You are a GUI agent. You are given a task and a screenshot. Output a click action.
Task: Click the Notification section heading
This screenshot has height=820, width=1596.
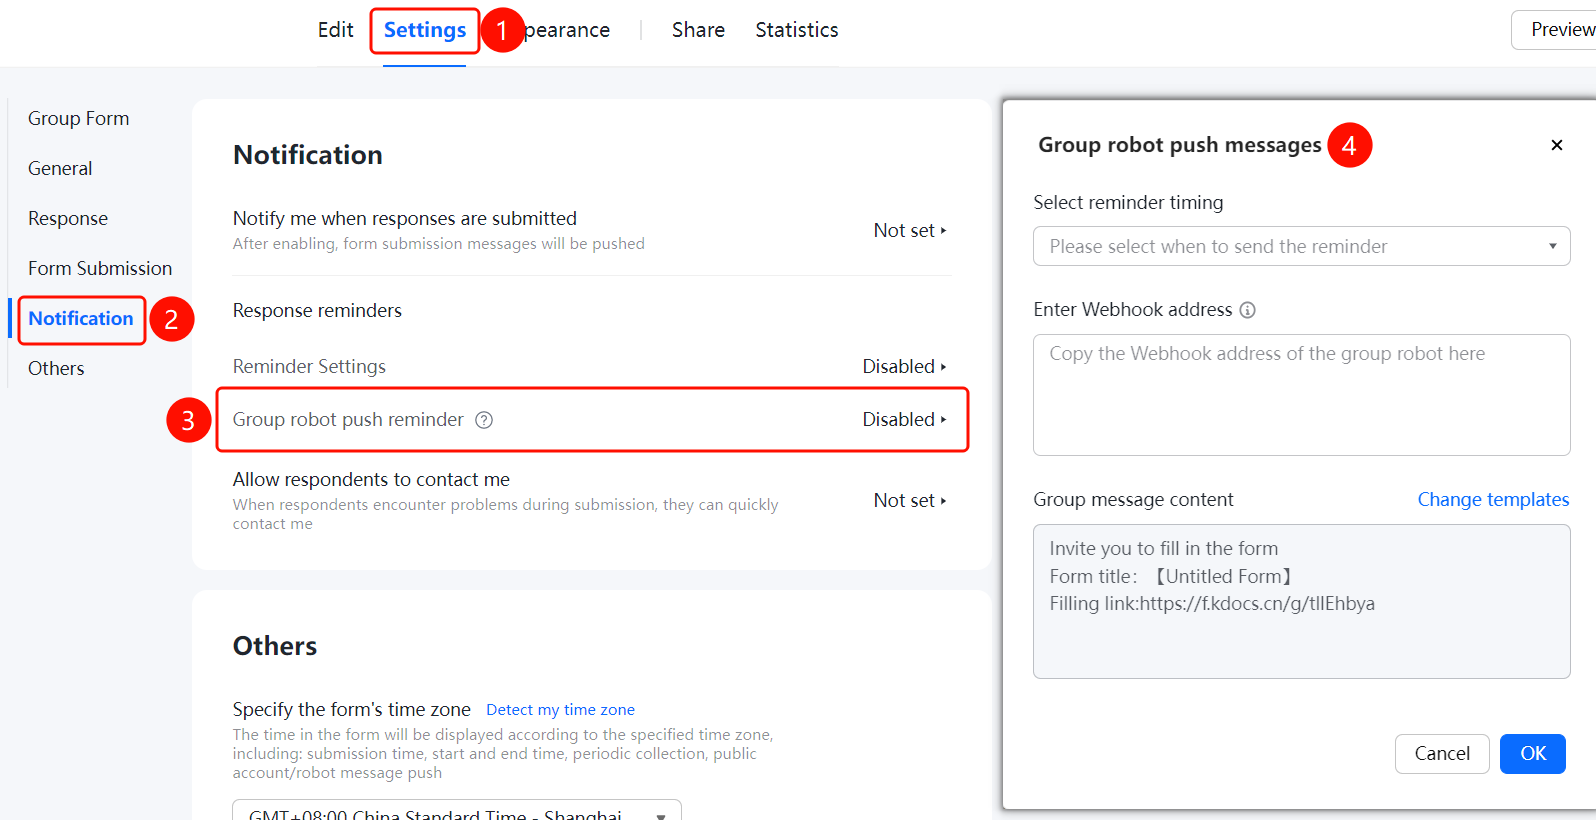click(x=308, y=155)
